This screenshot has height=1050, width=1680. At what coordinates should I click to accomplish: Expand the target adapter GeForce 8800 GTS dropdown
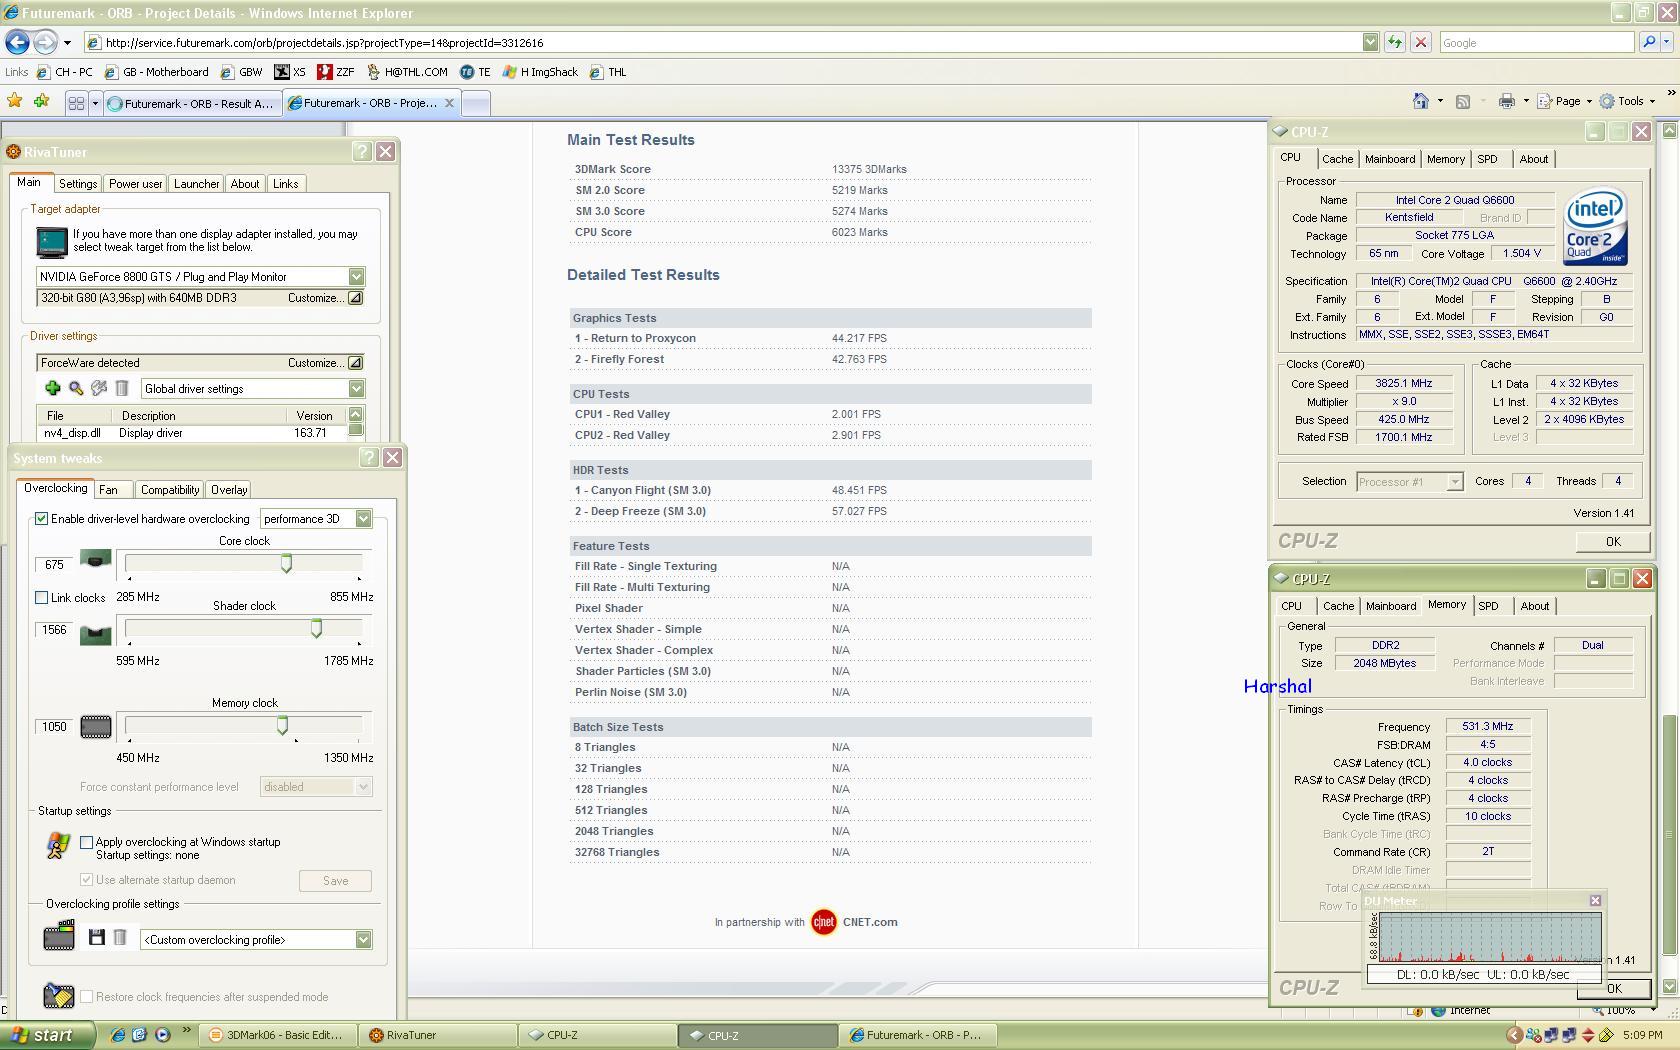tap(356, 276)
